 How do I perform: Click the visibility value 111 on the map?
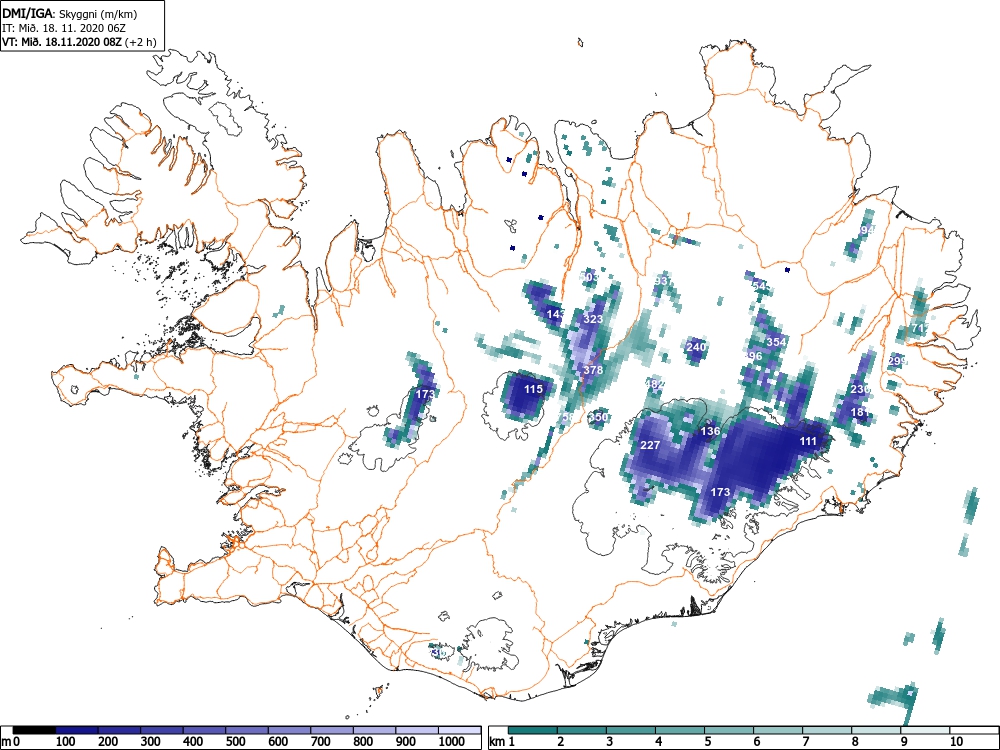pyautogui.click(x=808, y=441)
